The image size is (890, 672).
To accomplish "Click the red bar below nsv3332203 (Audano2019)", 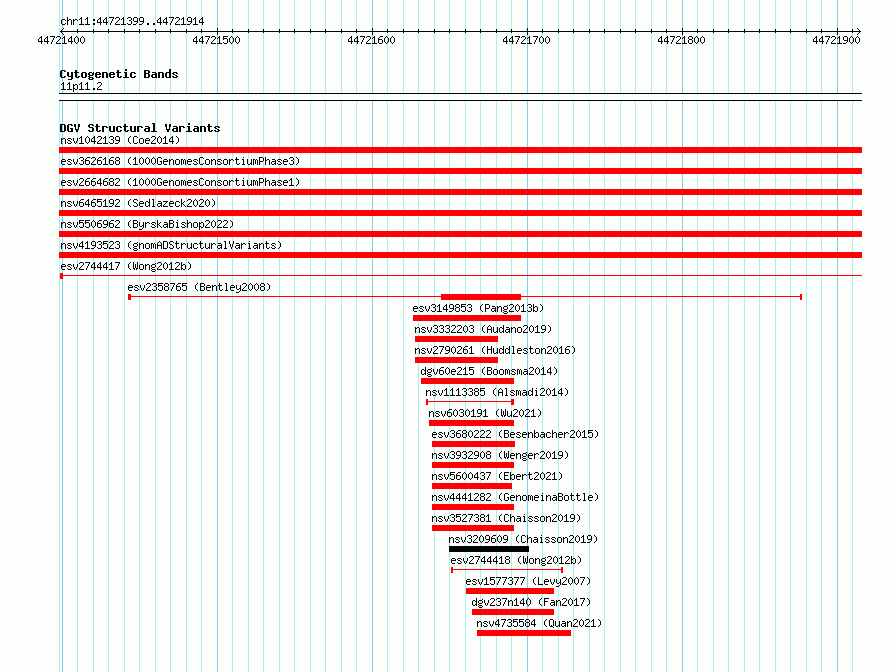I will (x=456, y=339).
